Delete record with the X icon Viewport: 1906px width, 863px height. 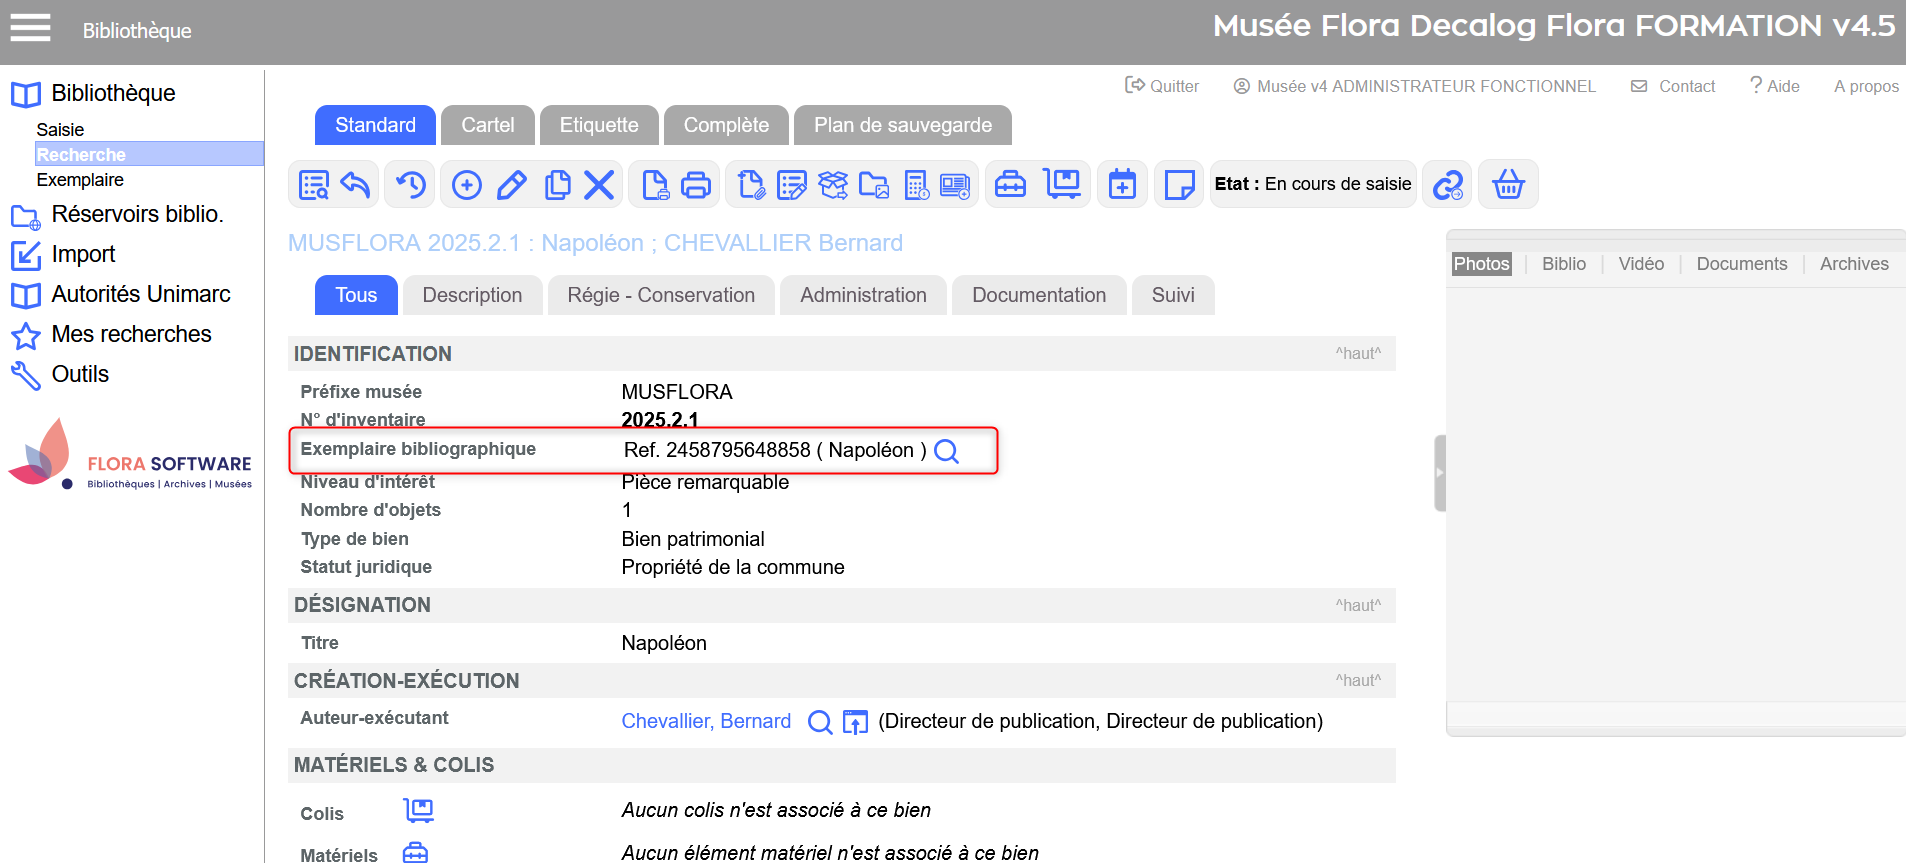click(x=599, y=185)
